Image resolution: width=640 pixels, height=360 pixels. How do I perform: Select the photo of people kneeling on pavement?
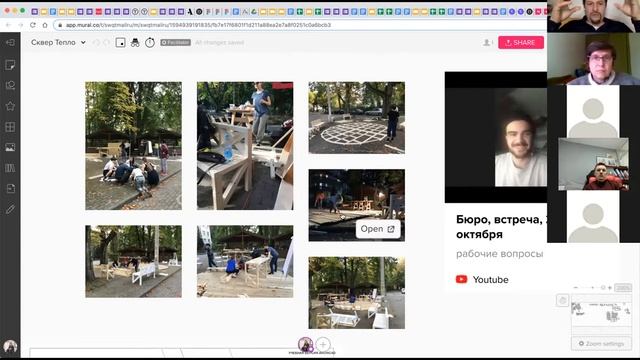[133, 146]
